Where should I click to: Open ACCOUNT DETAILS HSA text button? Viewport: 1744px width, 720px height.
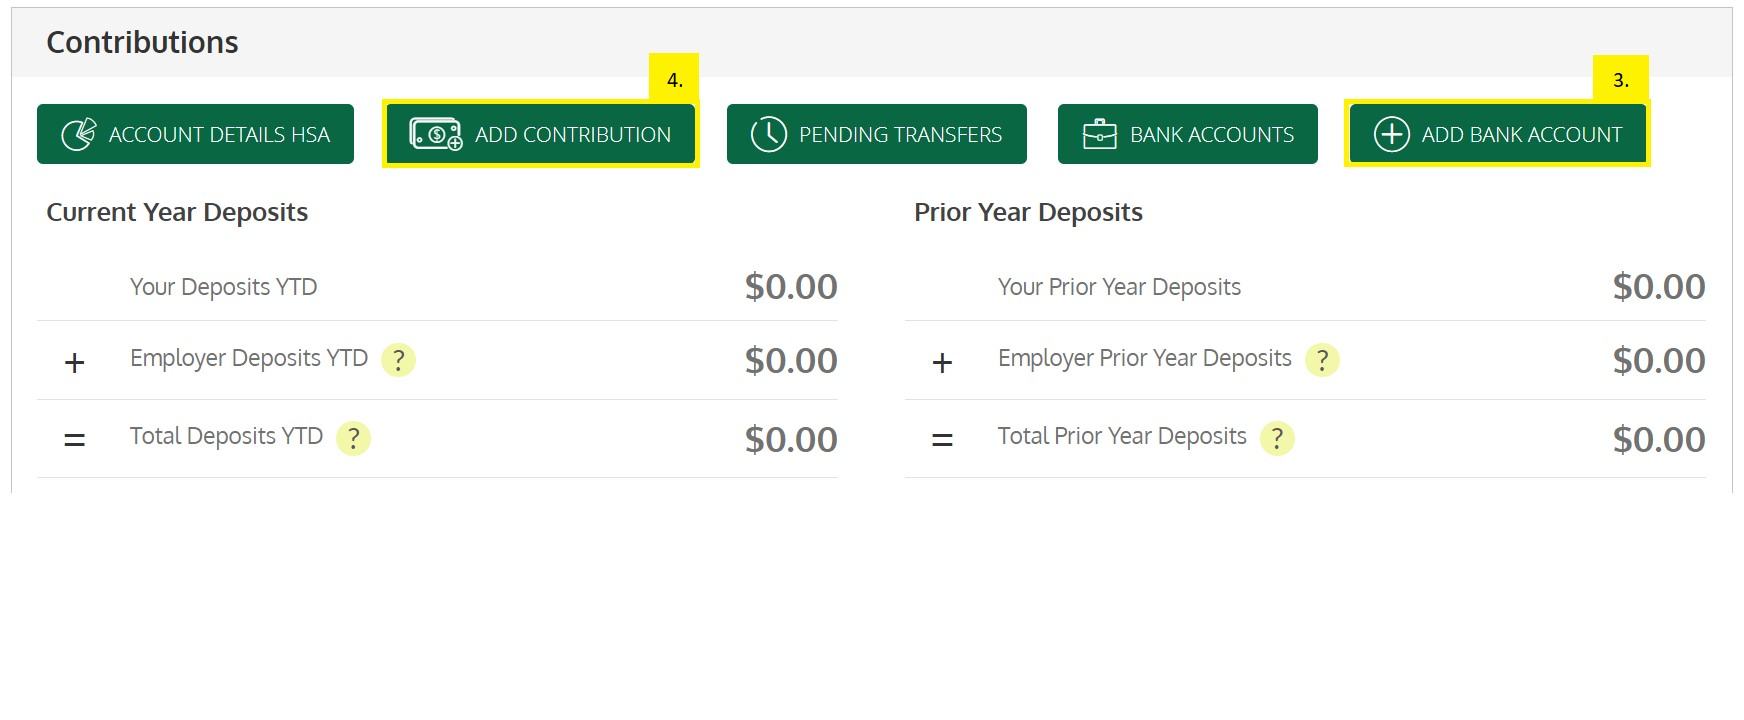point(219,135)
